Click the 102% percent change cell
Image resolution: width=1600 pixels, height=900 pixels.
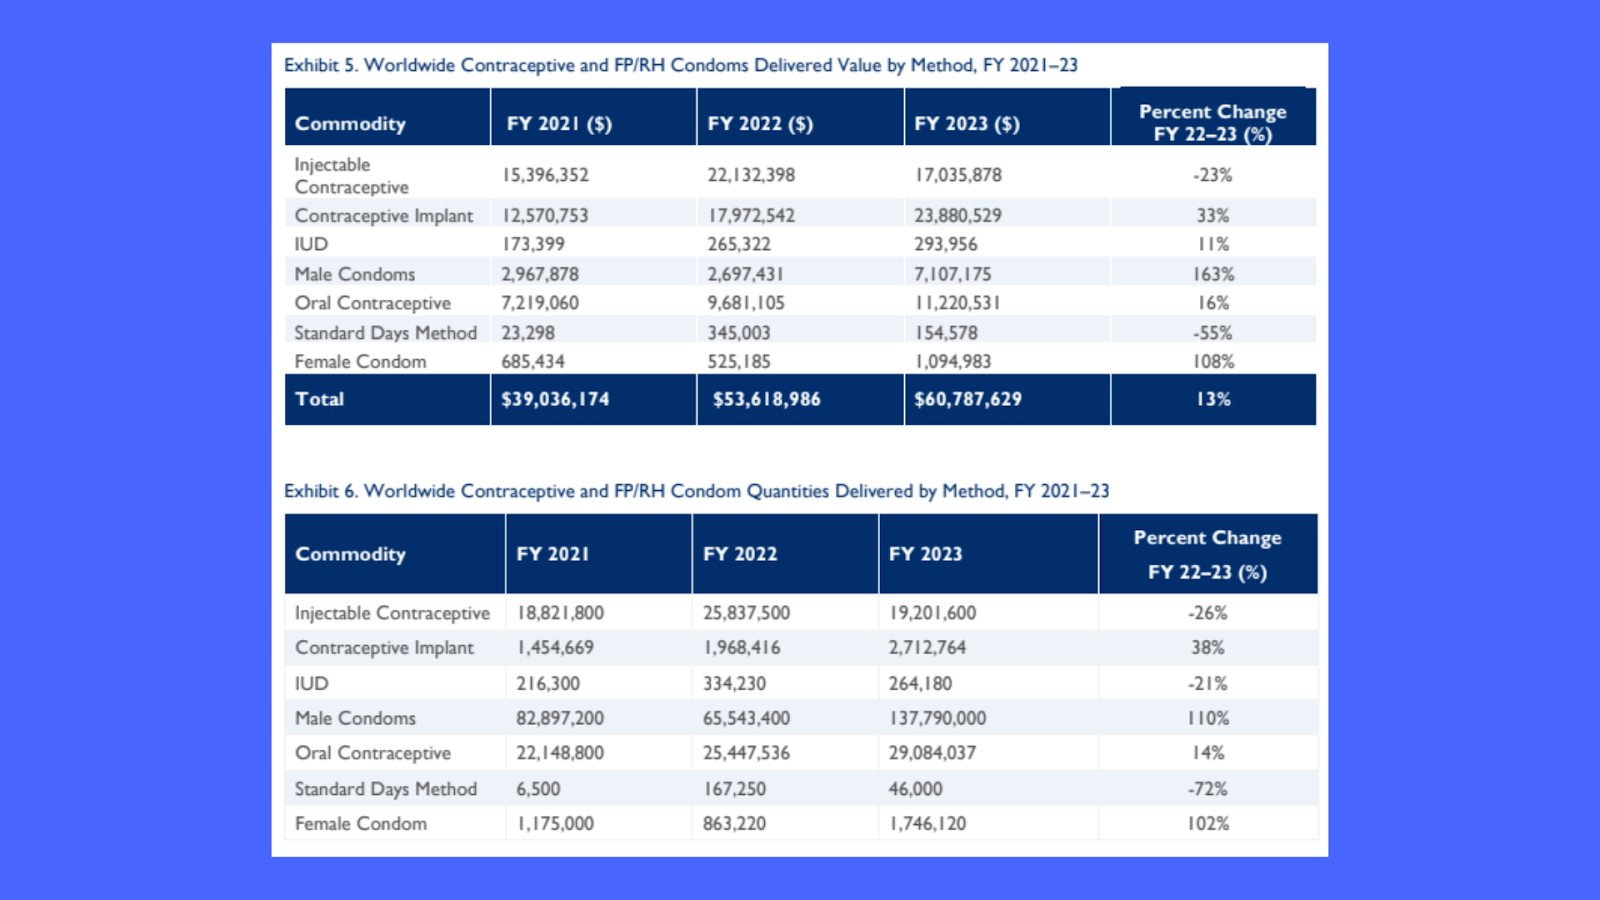point(1208,824)
